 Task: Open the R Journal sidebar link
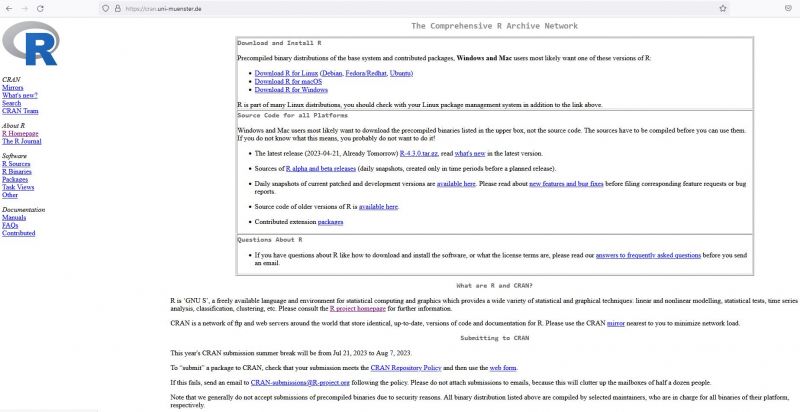23,141
